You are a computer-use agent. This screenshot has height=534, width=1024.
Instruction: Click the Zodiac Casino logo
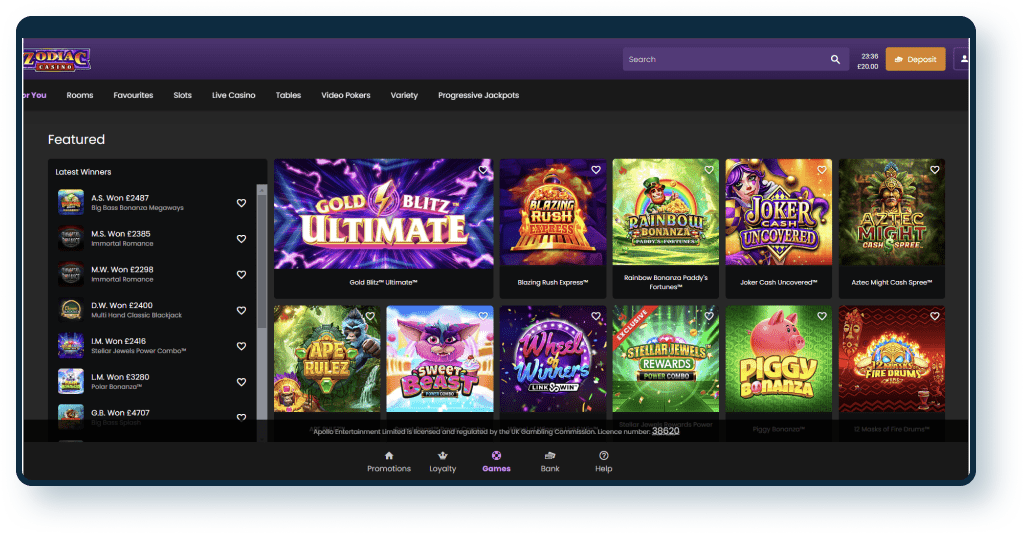(57, 59)
